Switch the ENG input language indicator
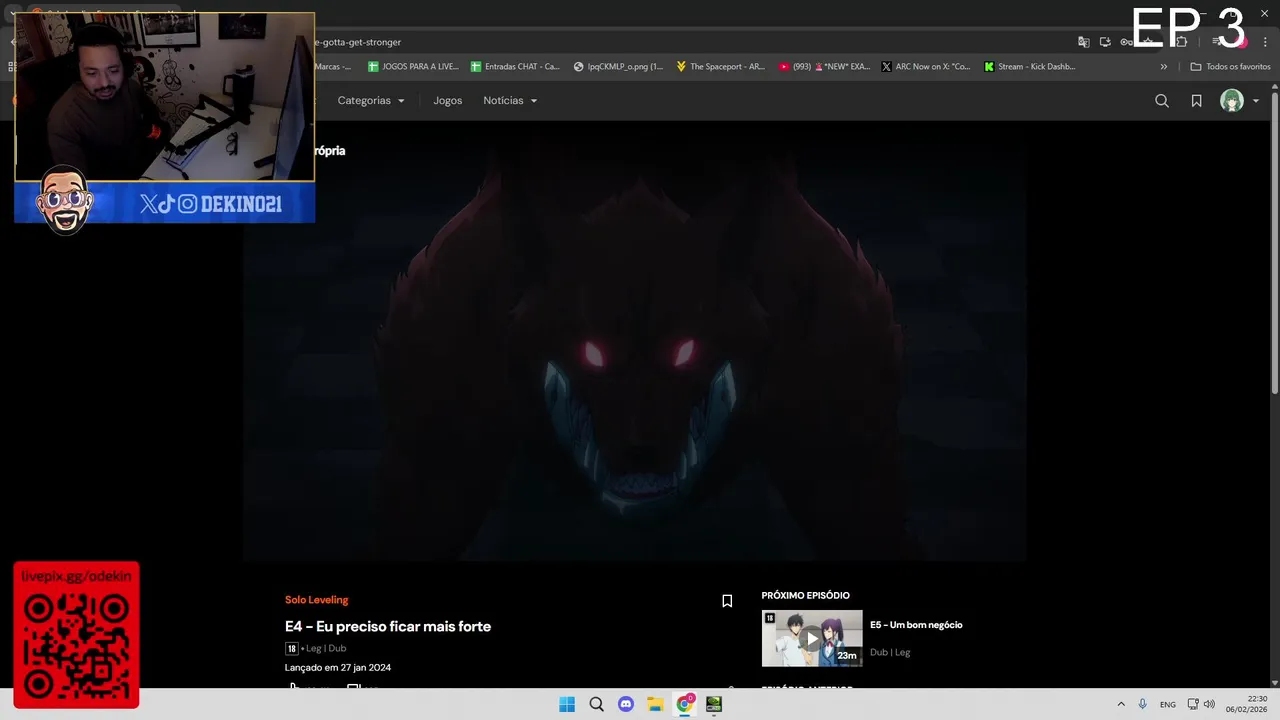The height and width of the screenshot is (720, 1280). (1168, 705)
